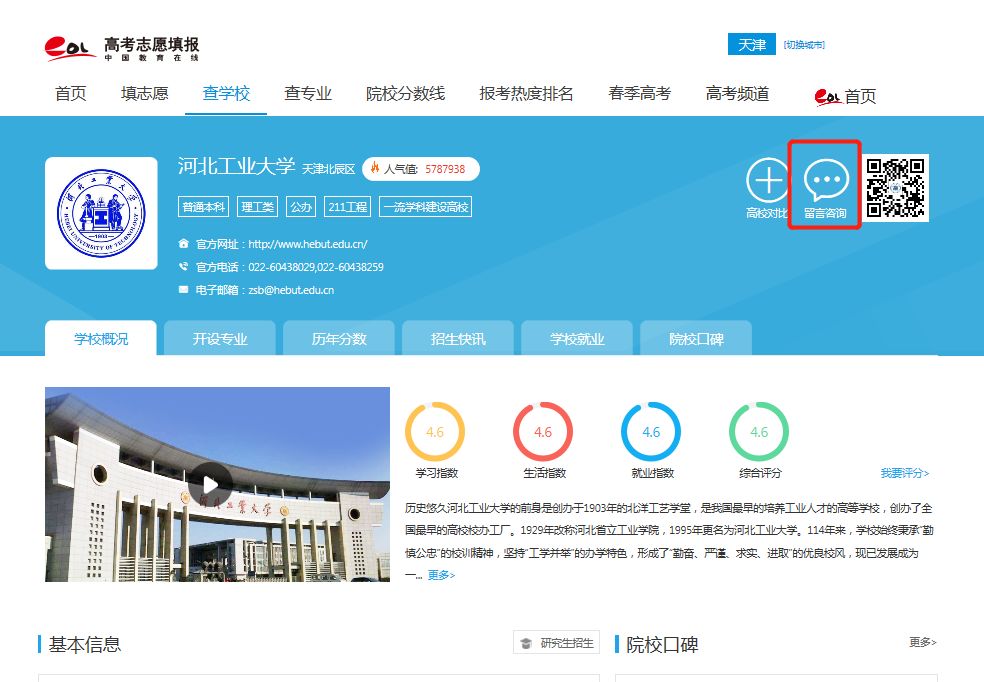The image size is (984, 682).
Task: Click the envelope icon beside 电子邮箱
Action: [183, 290]
